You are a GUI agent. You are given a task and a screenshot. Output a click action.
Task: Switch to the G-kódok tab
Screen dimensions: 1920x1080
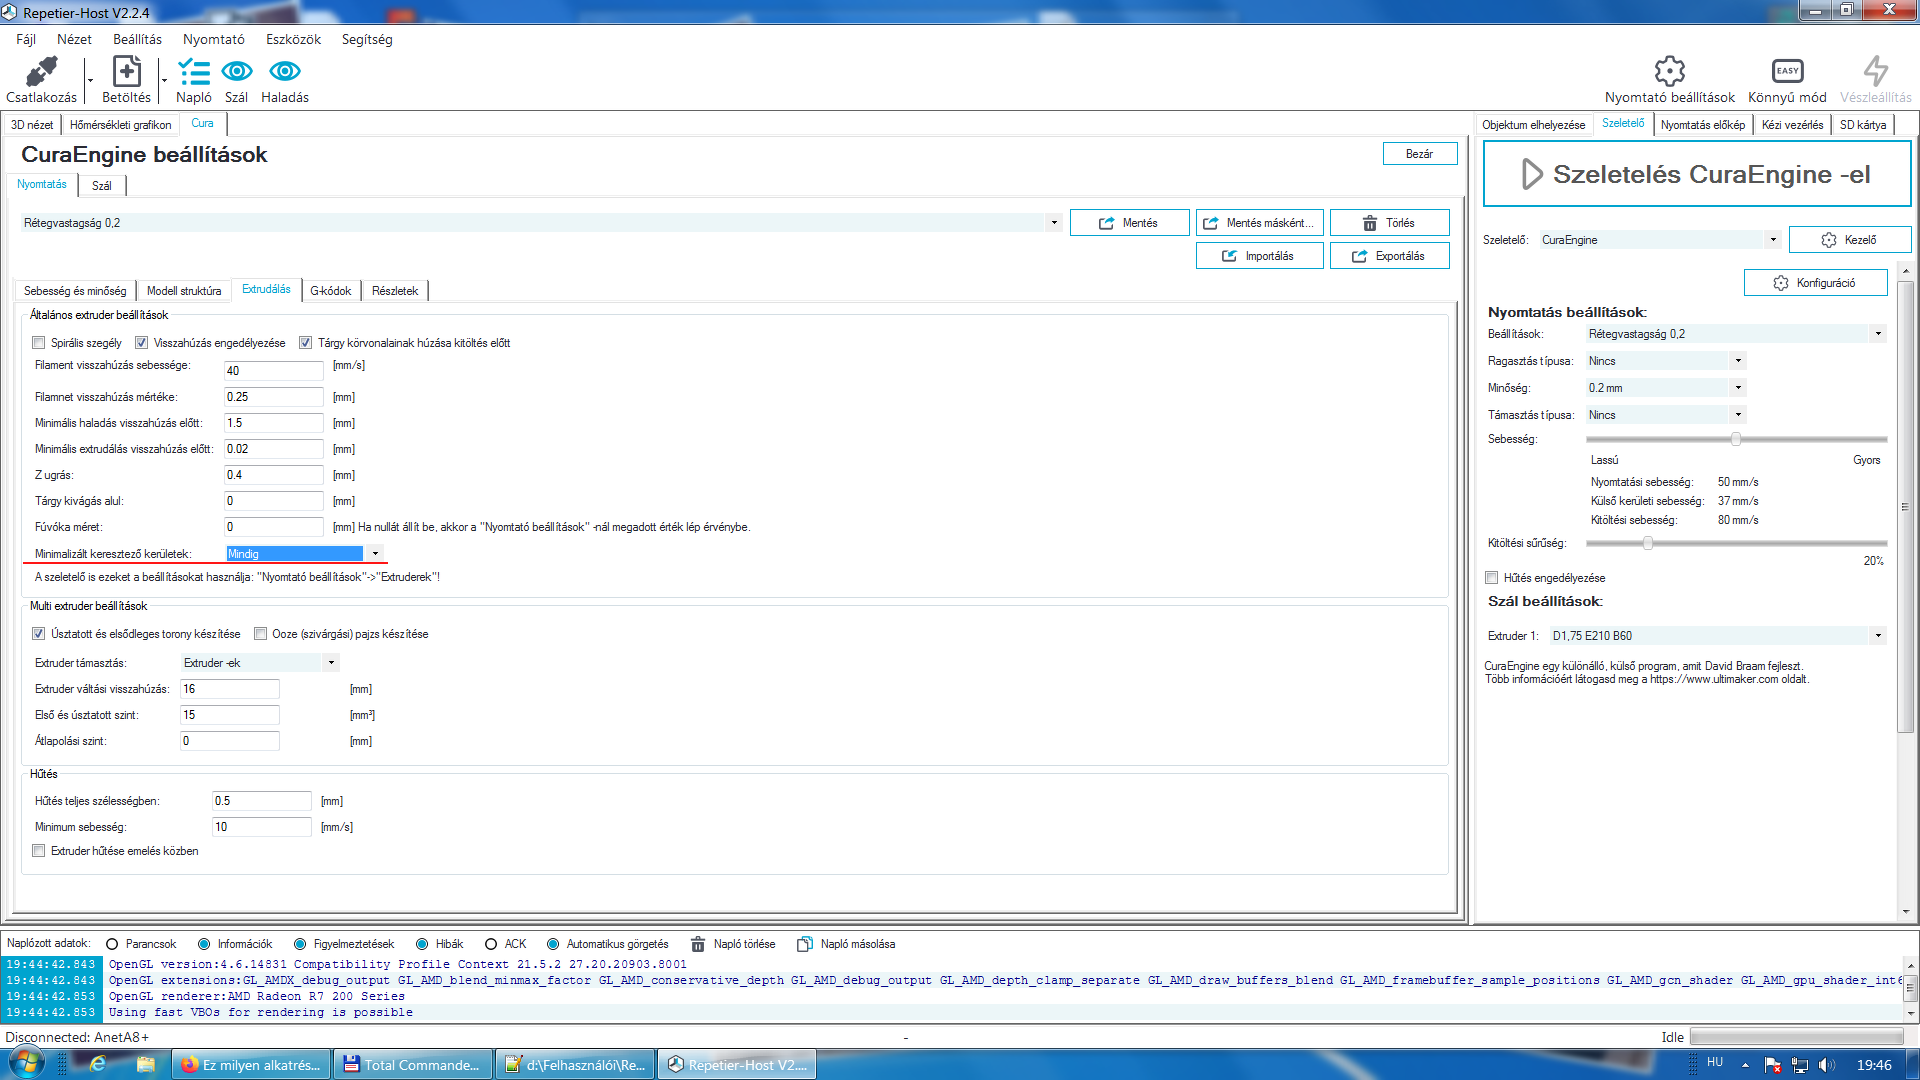(x=330, y=291)
